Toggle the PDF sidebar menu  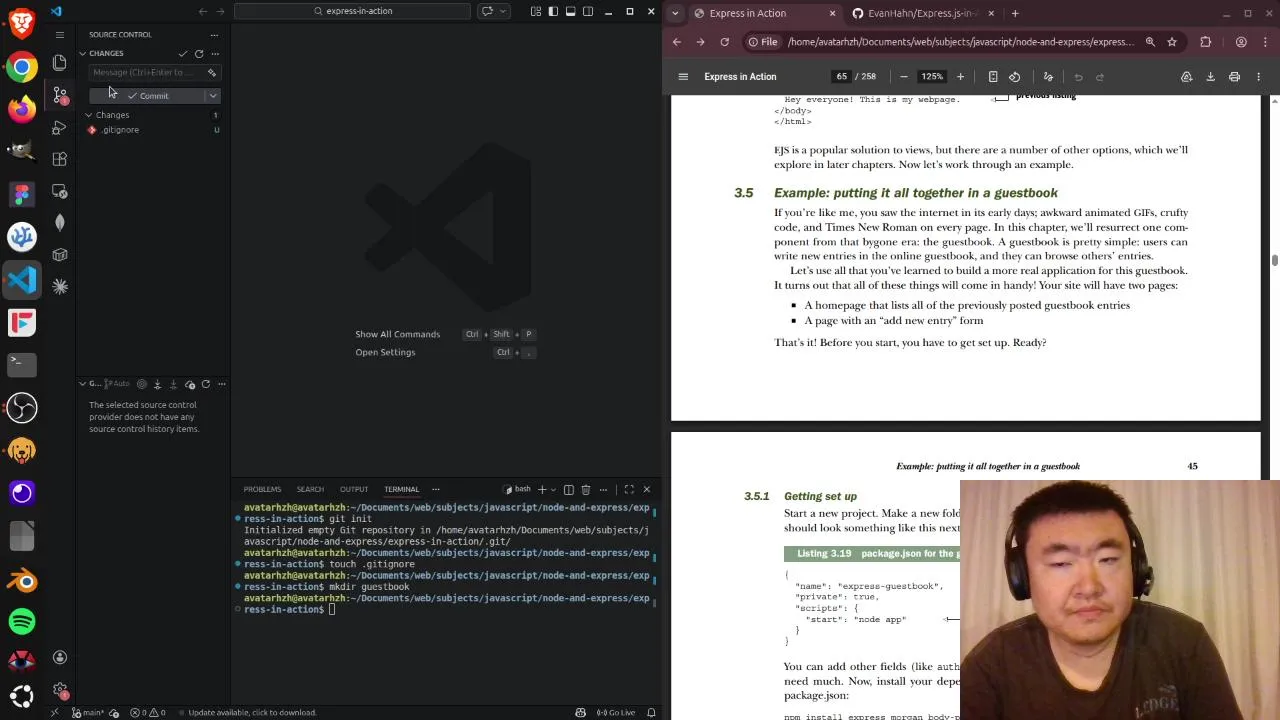pyautogui.click(x=683, y=77)
